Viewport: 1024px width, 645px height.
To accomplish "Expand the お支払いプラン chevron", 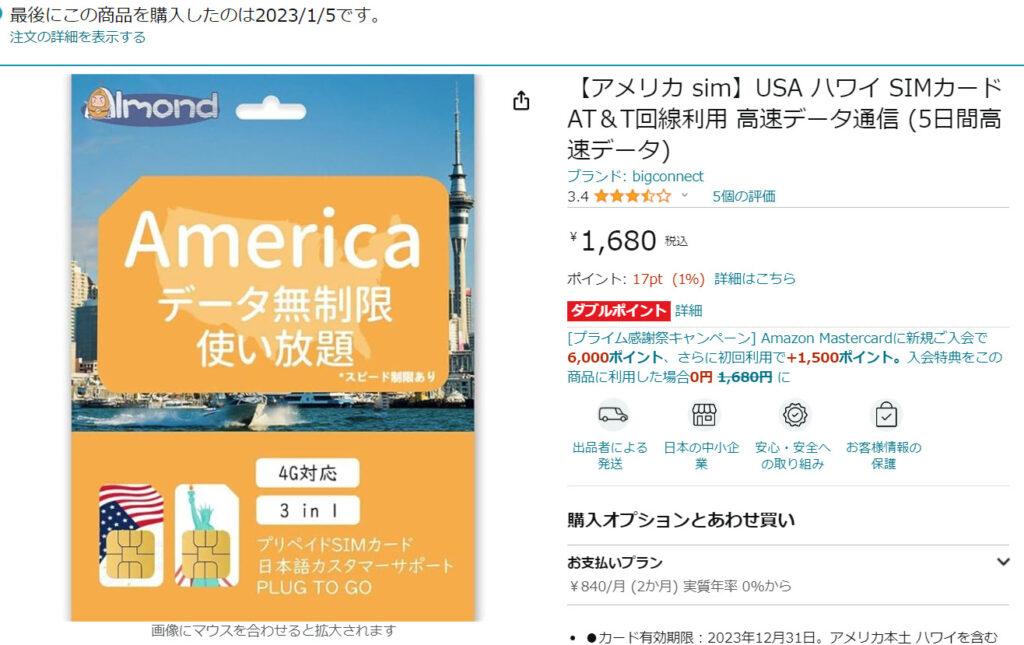I will point(1003,562).
